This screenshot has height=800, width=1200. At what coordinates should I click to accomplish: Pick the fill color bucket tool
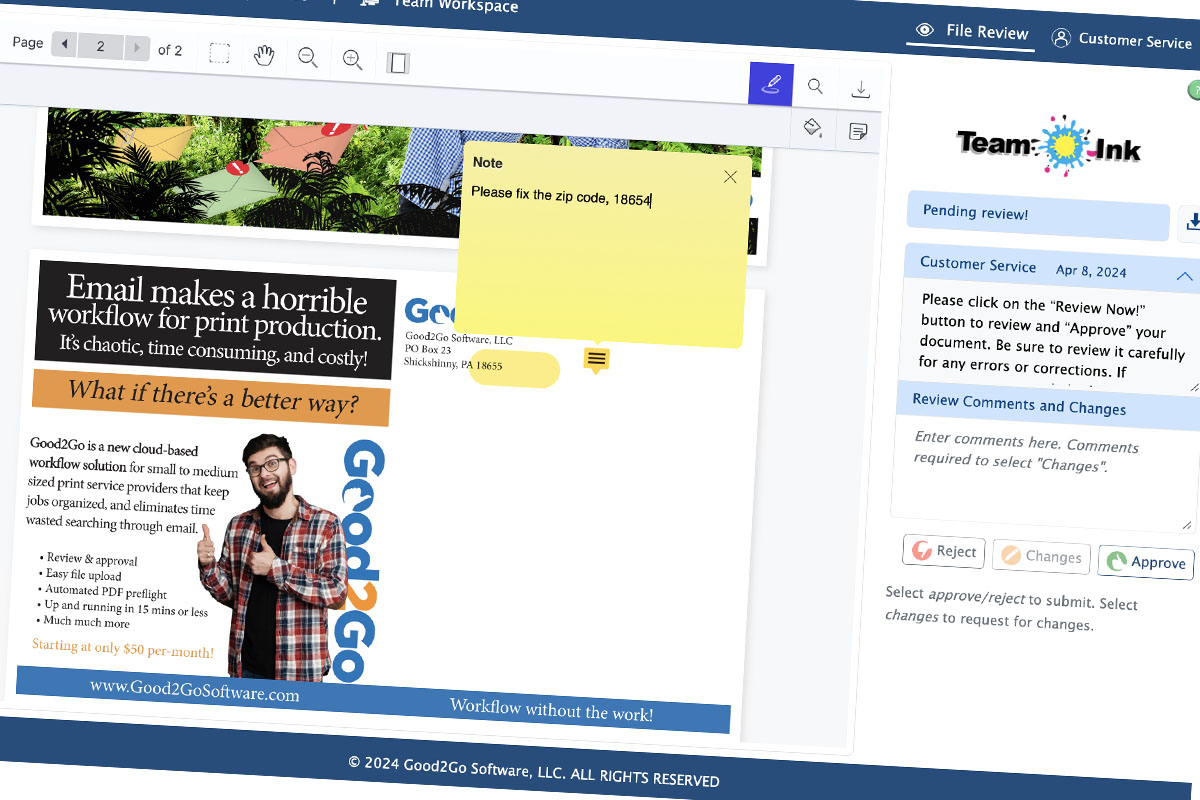813,127
